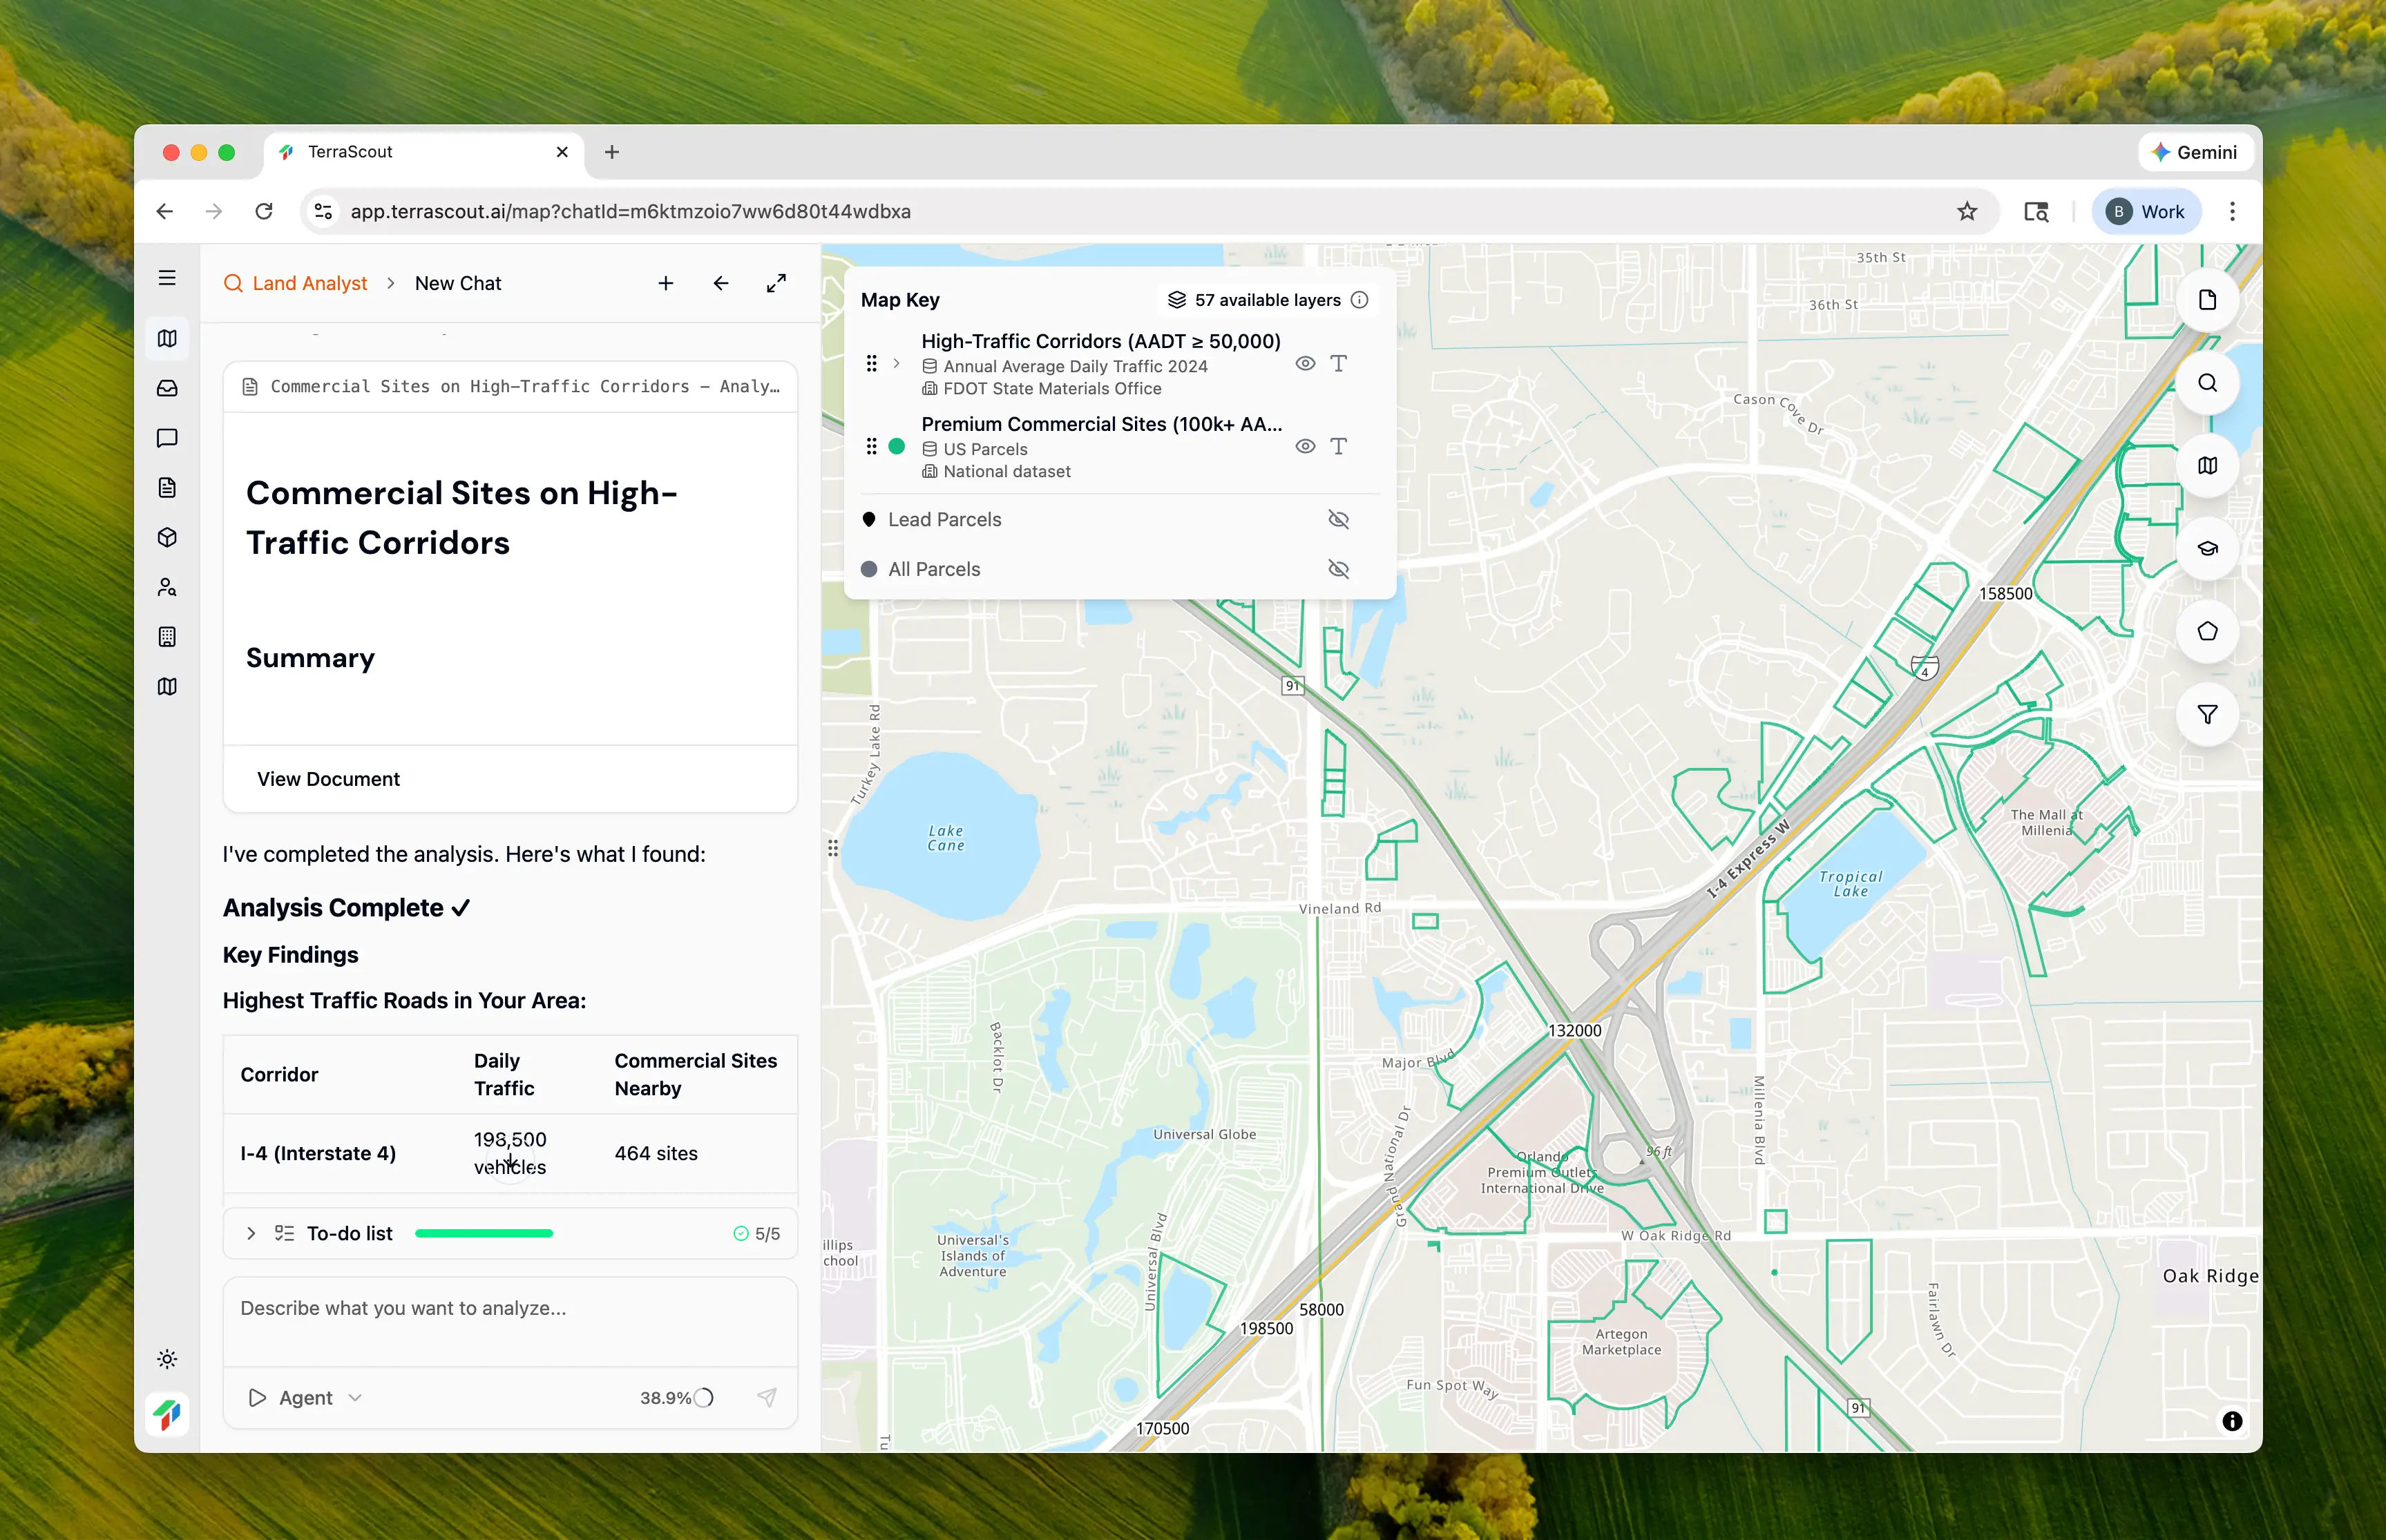Click the 3D cube icon in sidebar
Screen dimensions: 2386x1540
pos(167,538)
